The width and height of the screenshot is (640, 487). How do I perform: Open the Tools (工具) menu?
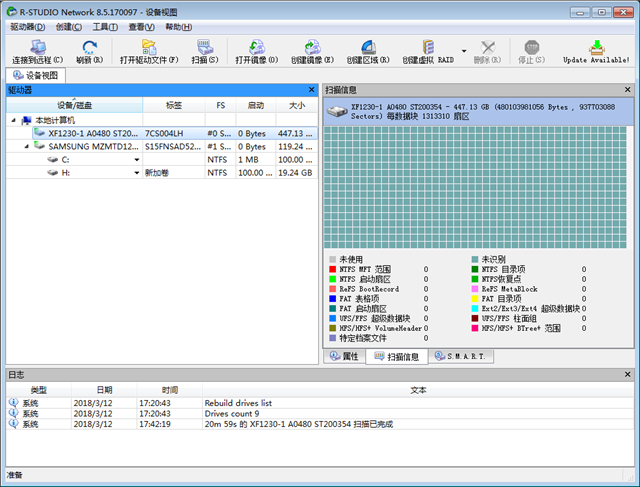coord(105,27)
